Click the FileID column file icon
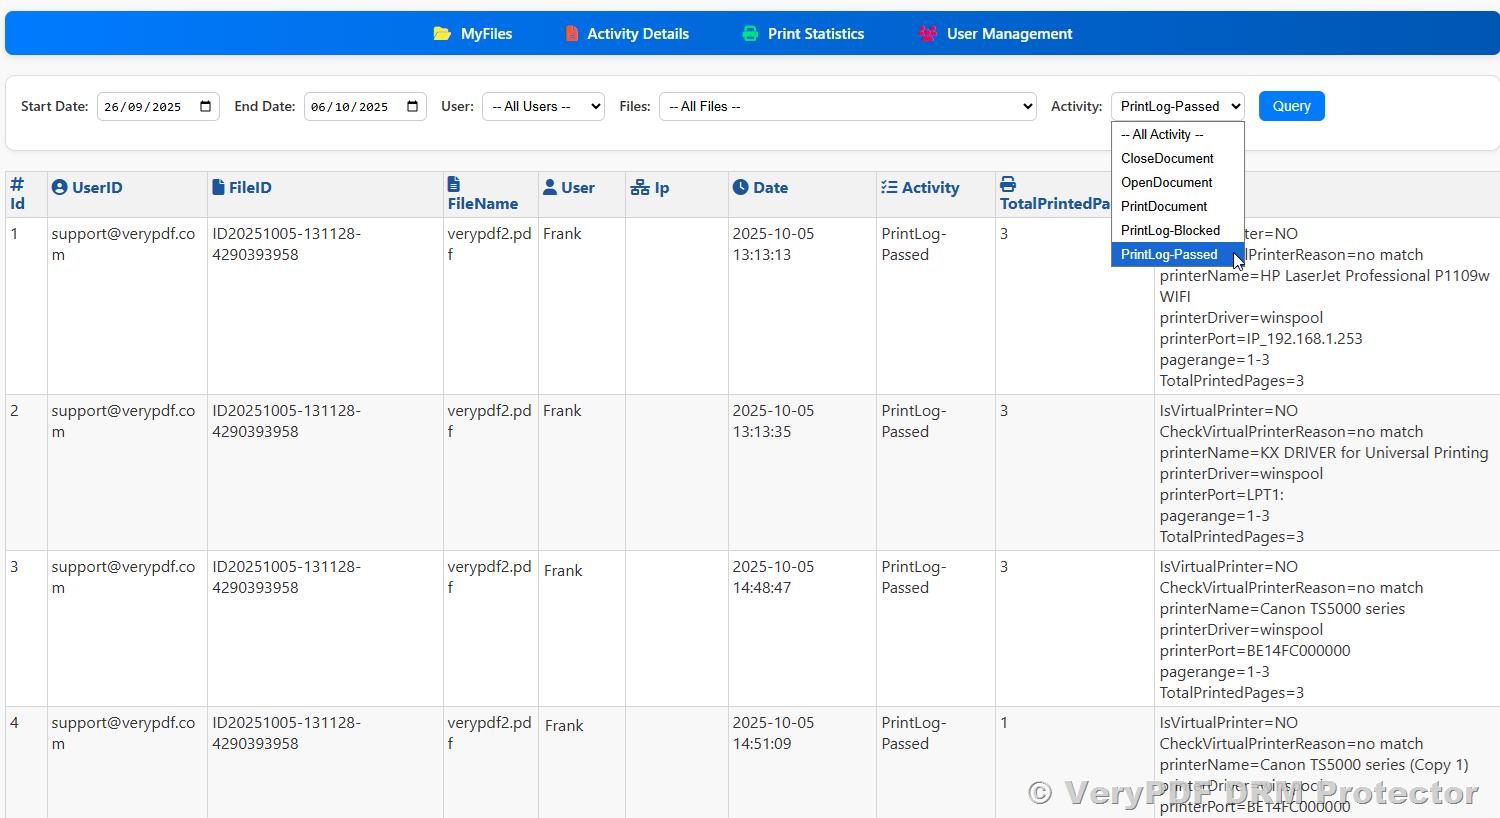The image size is (1500, 818). [x=218, y=187]
